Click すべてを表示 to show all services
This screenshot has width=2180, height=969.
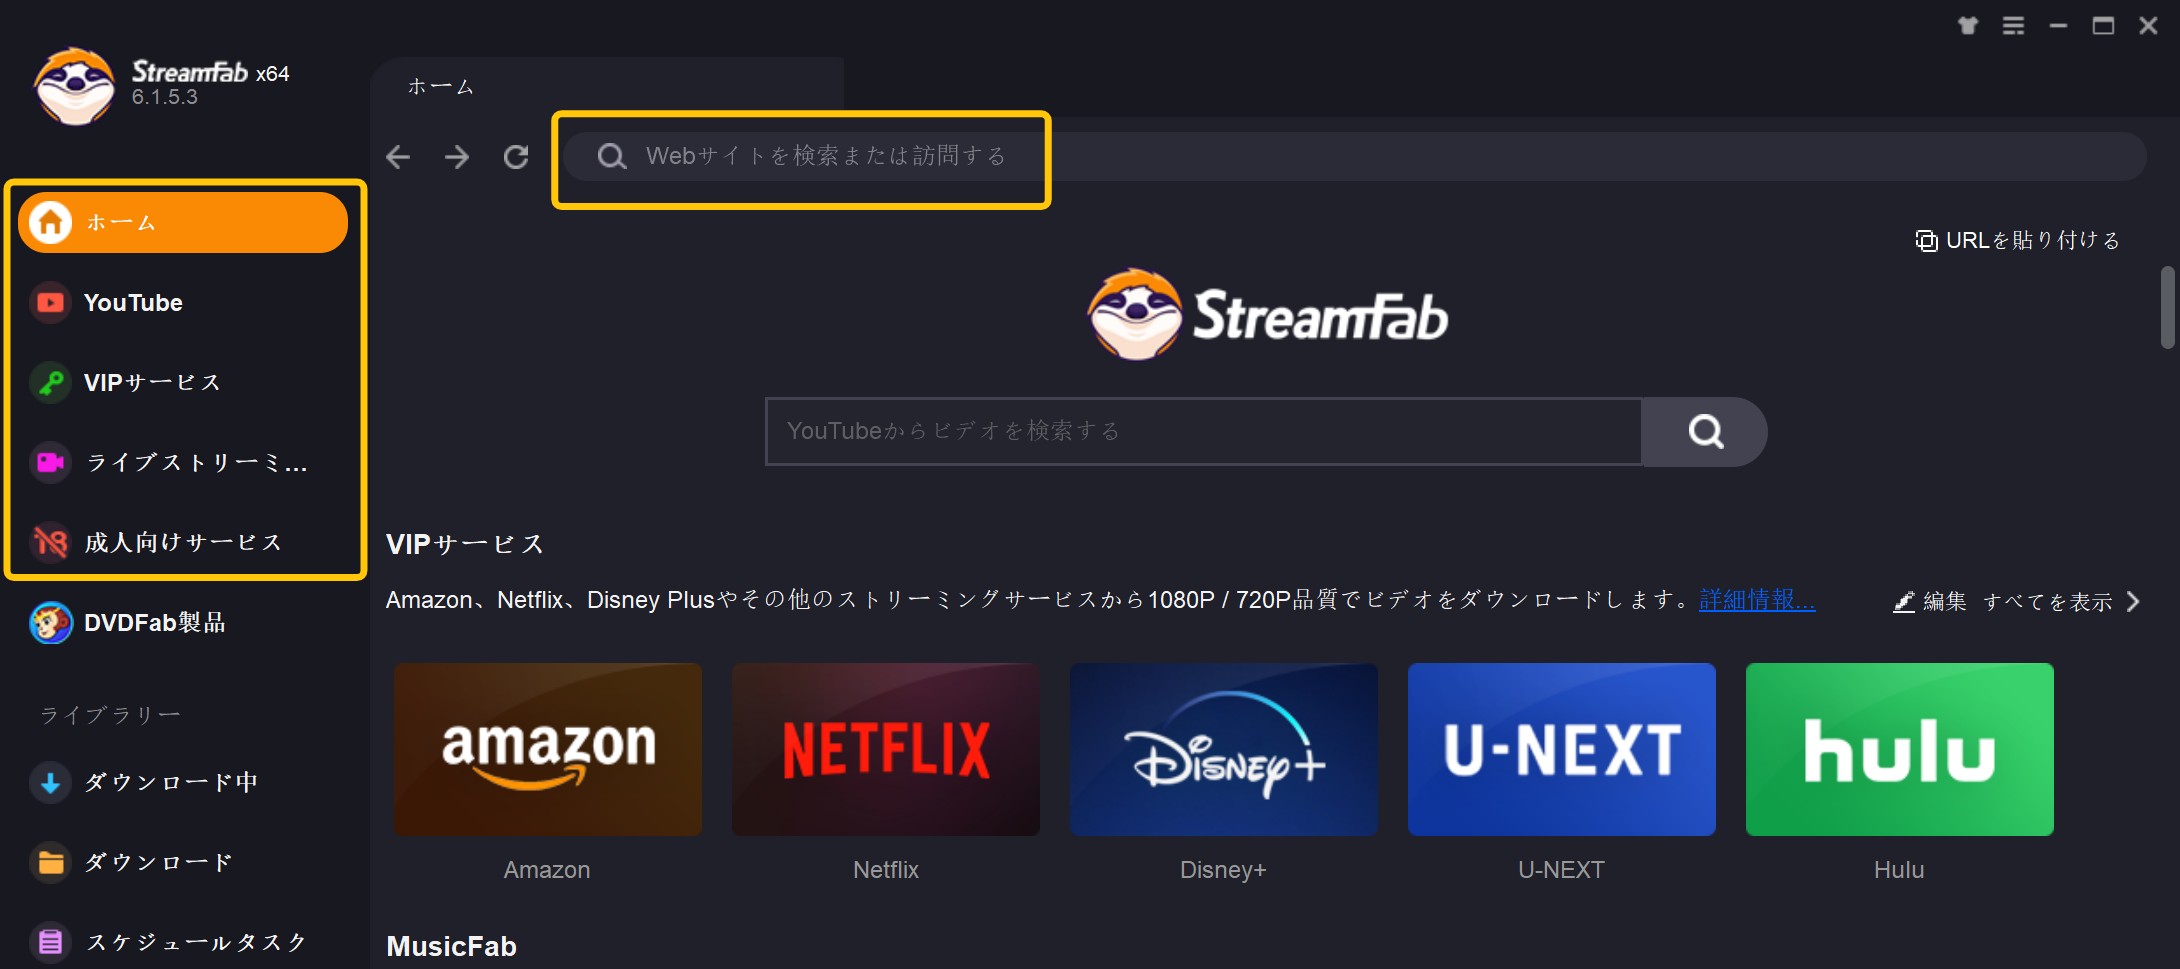pos(2048,601)
